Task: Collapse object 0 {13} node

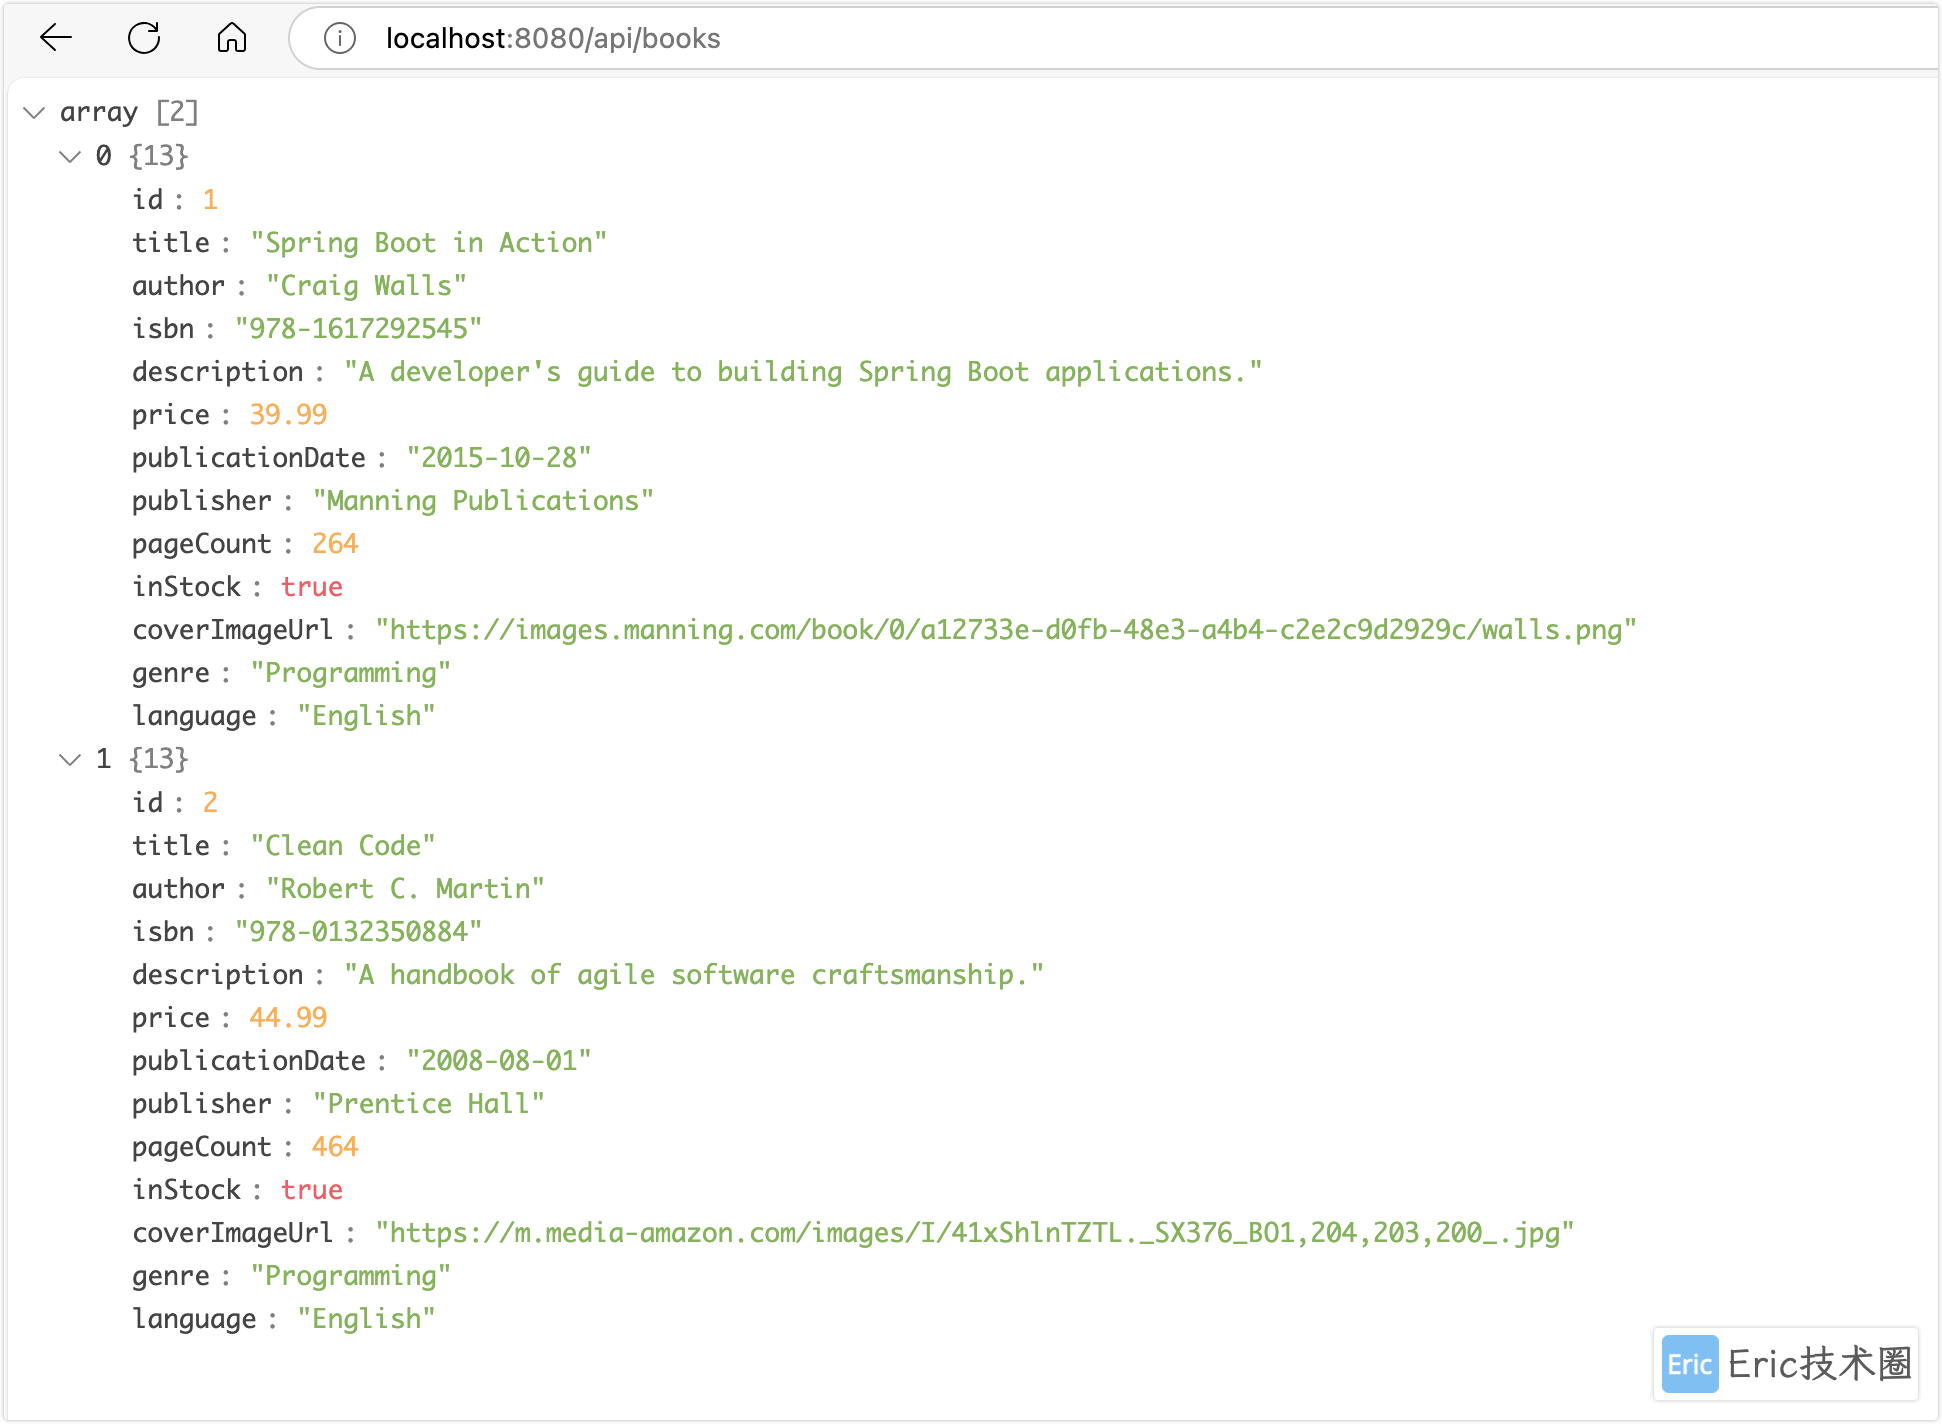Action: point(70,156)
